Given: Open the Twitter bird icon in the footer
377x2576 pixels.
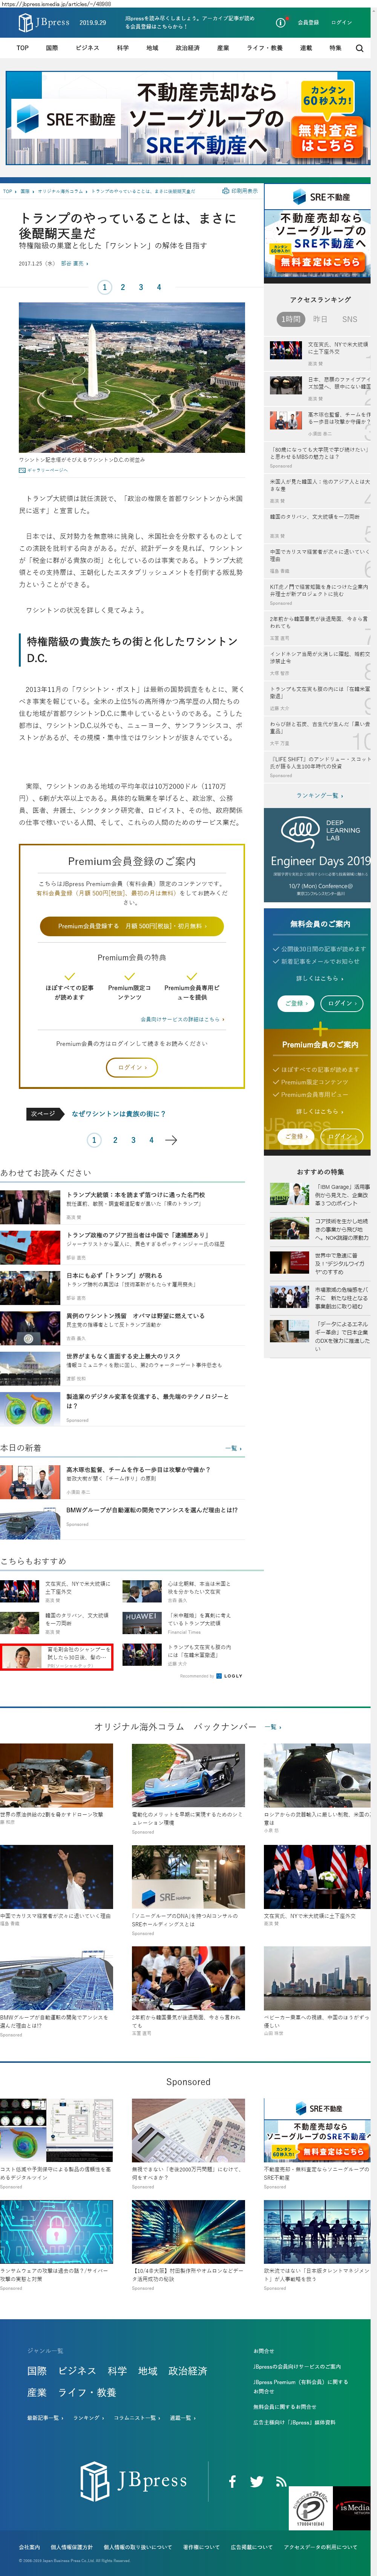Looking at the screenshot, I should point(257,2481).
